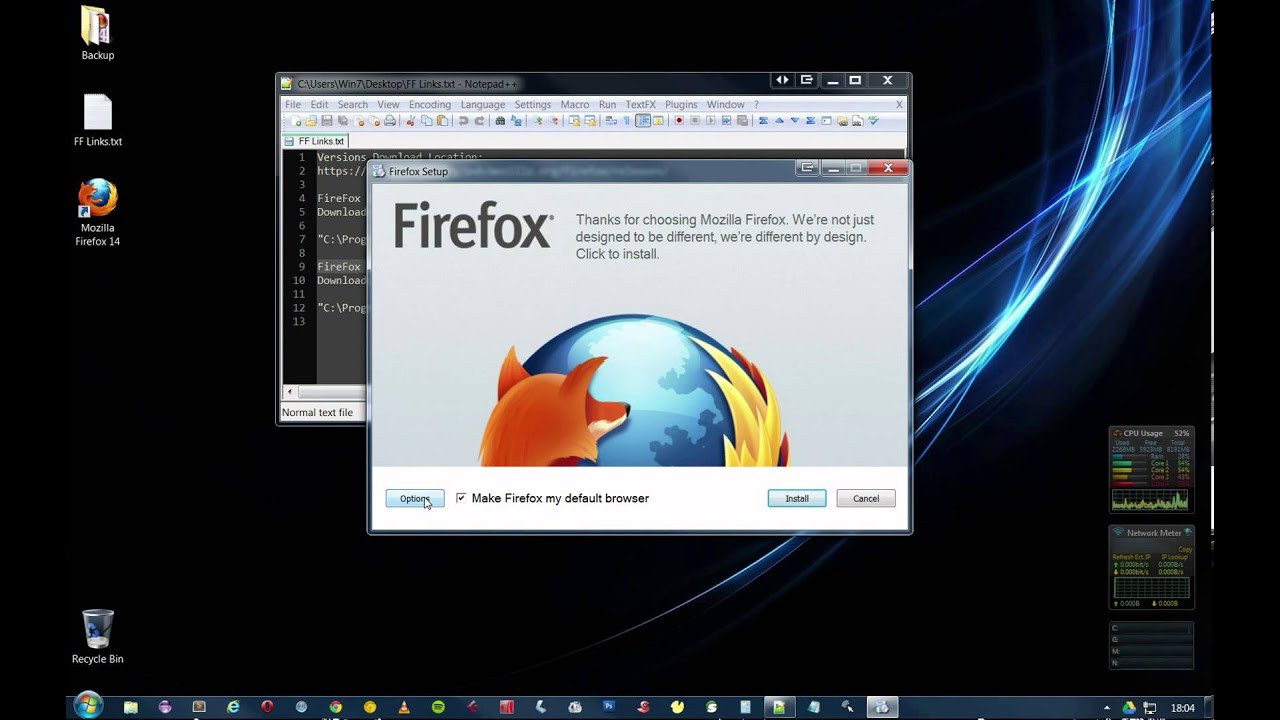Click the Save Recorded Macro icon

point(742,121)
